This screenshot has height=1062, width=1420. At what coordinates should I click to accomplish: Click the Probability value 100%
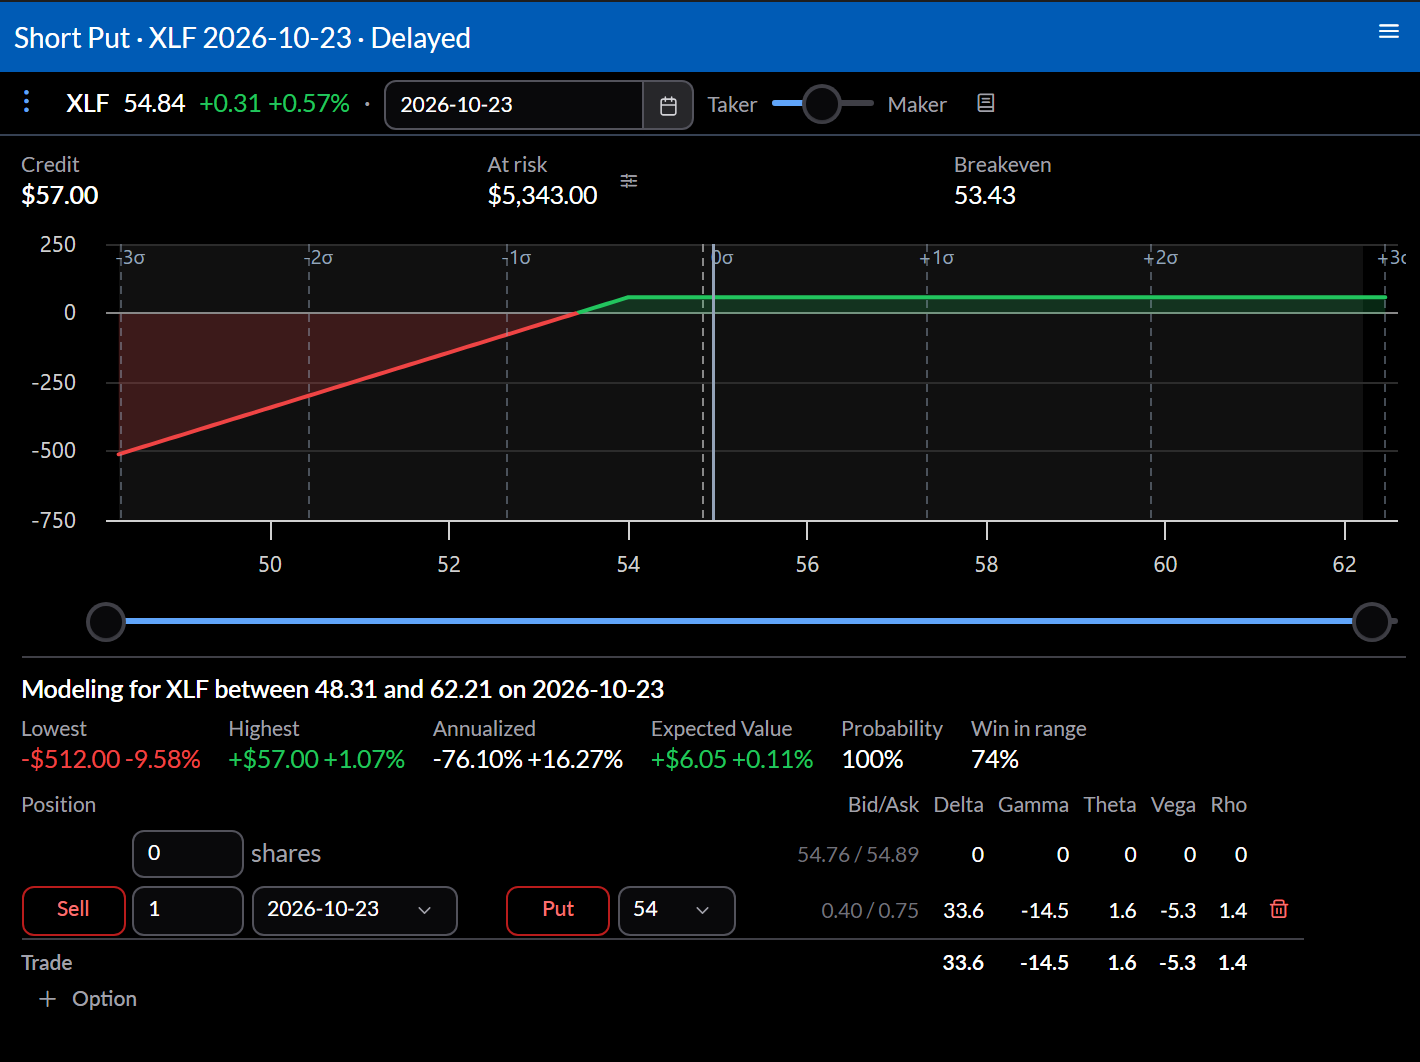(872, 760)
